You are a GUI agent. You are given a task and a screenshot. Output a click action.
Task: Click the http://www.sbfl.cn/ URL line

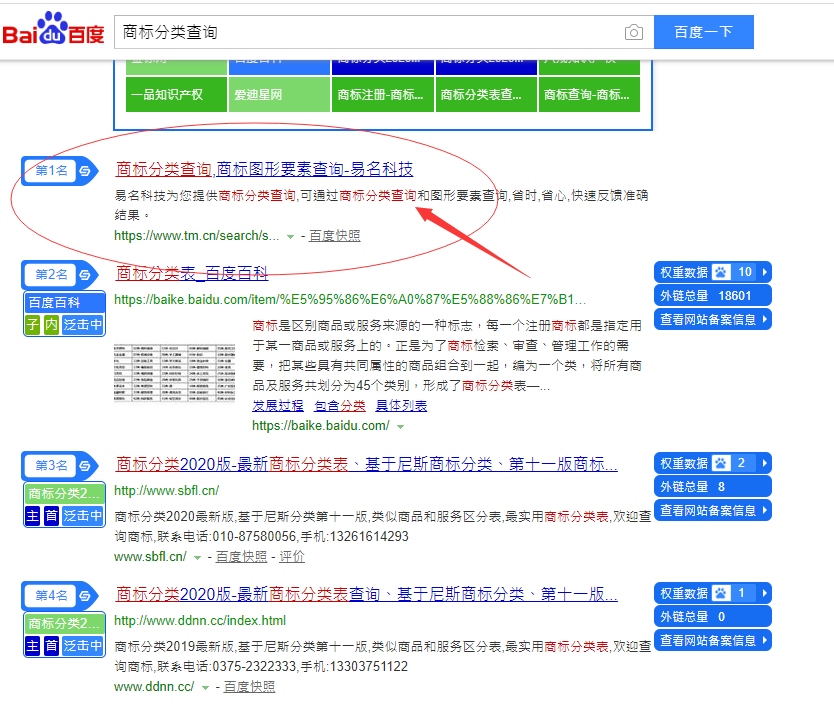[x=166, y=490]
